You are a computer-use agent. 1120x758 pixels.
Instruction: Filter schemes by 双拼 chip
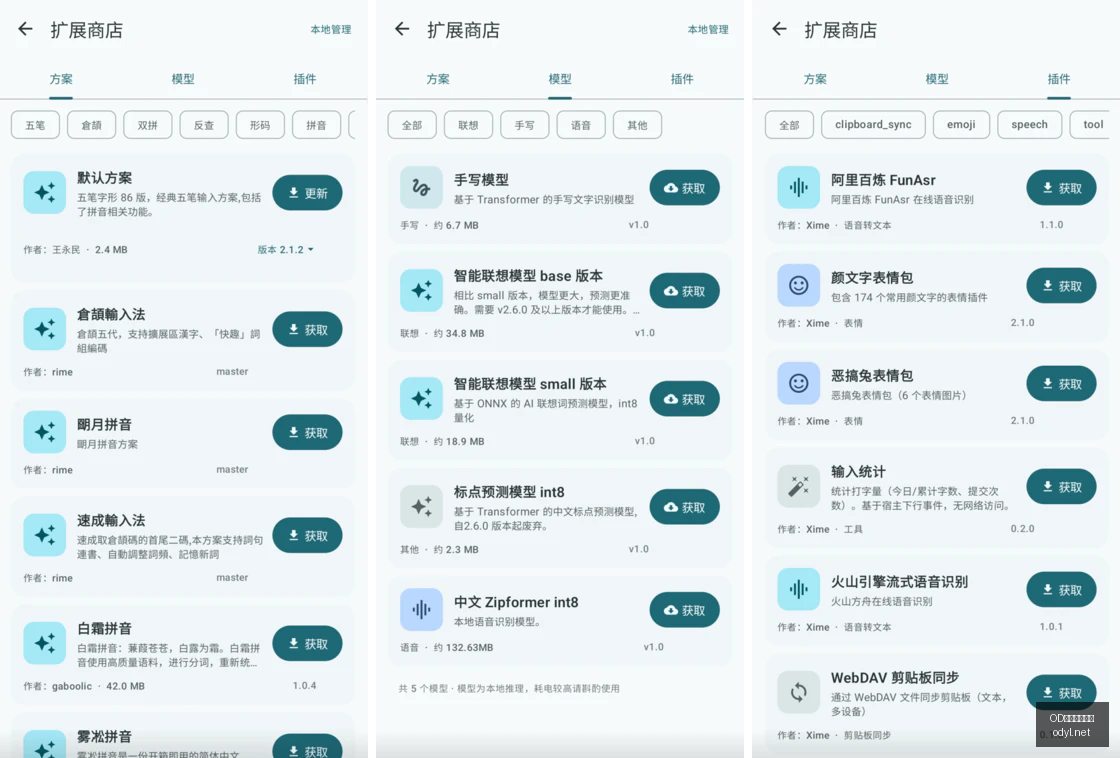point(148,125)
